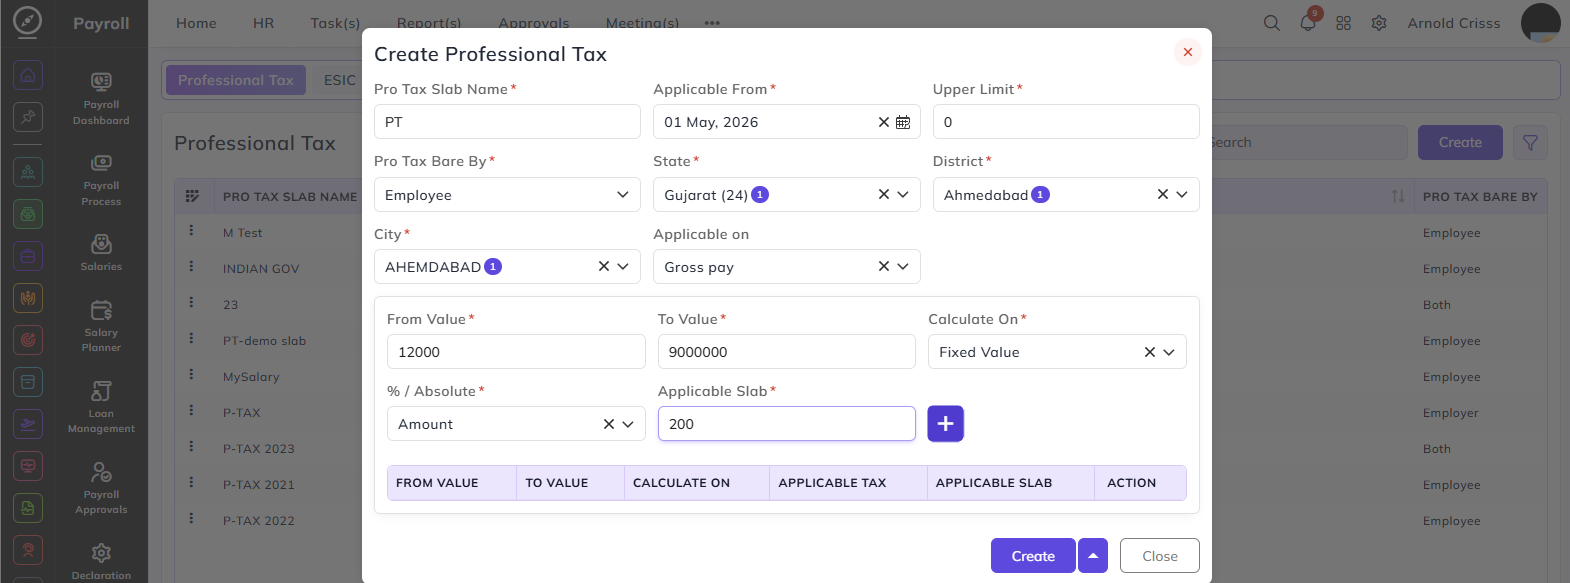Open the filter icon beside background Create

pos(1530,143)
